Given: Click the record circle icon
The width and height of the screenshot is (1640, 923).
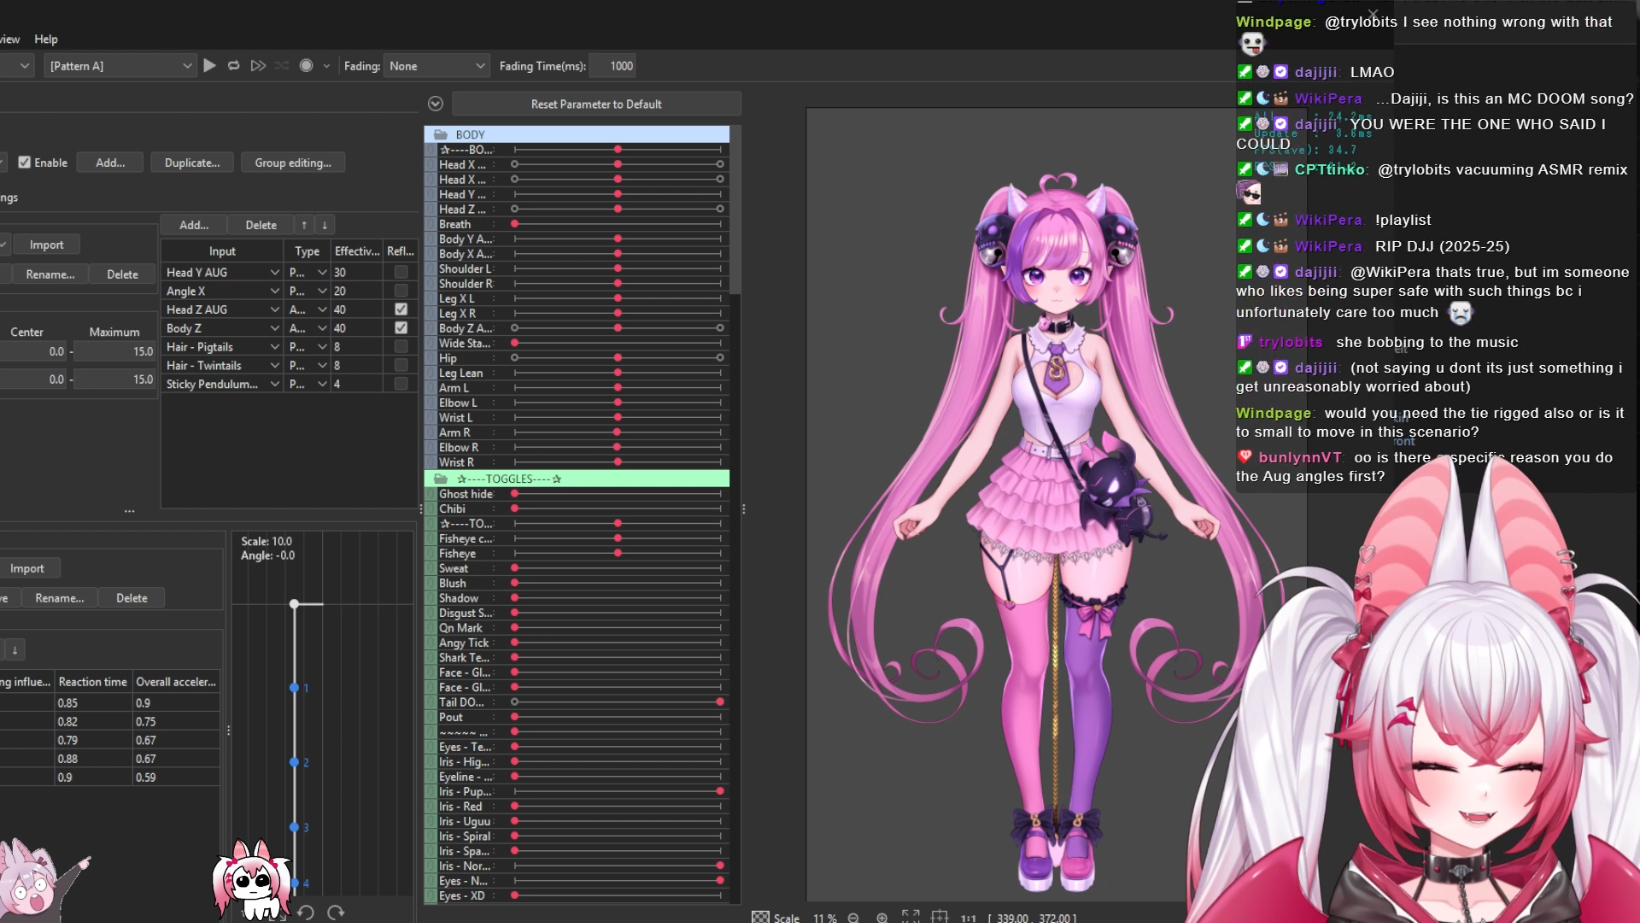Looking at the screenshot, I should click(306, 66).
